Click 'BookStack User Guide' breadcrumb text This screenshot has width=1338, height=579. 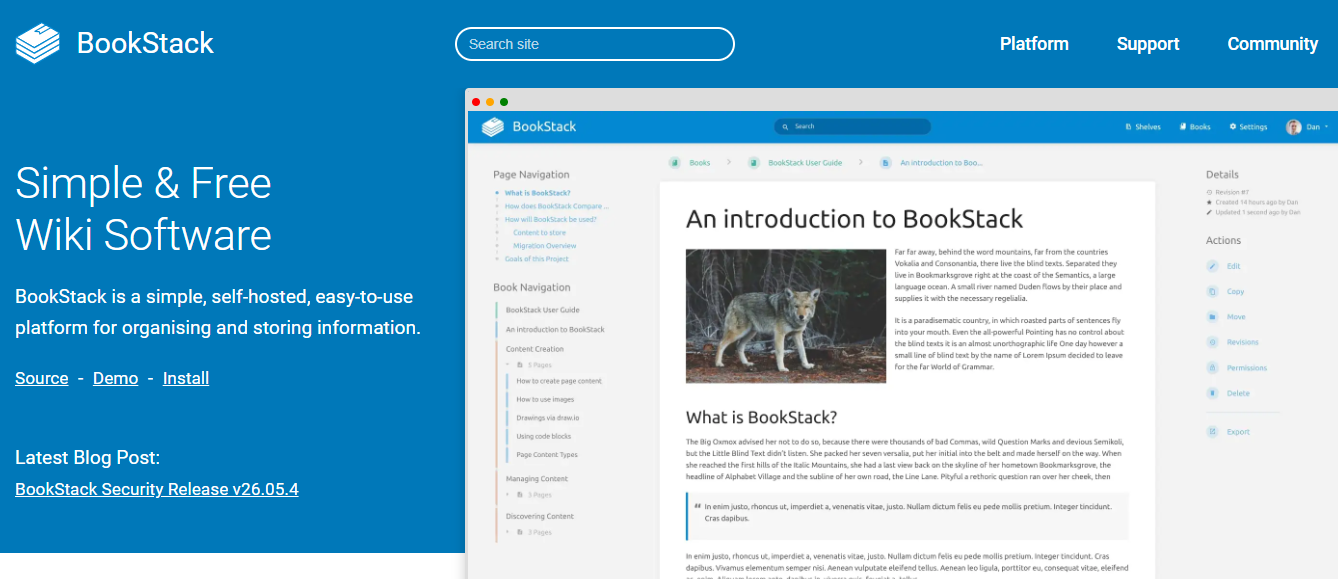tap(805, 162)
